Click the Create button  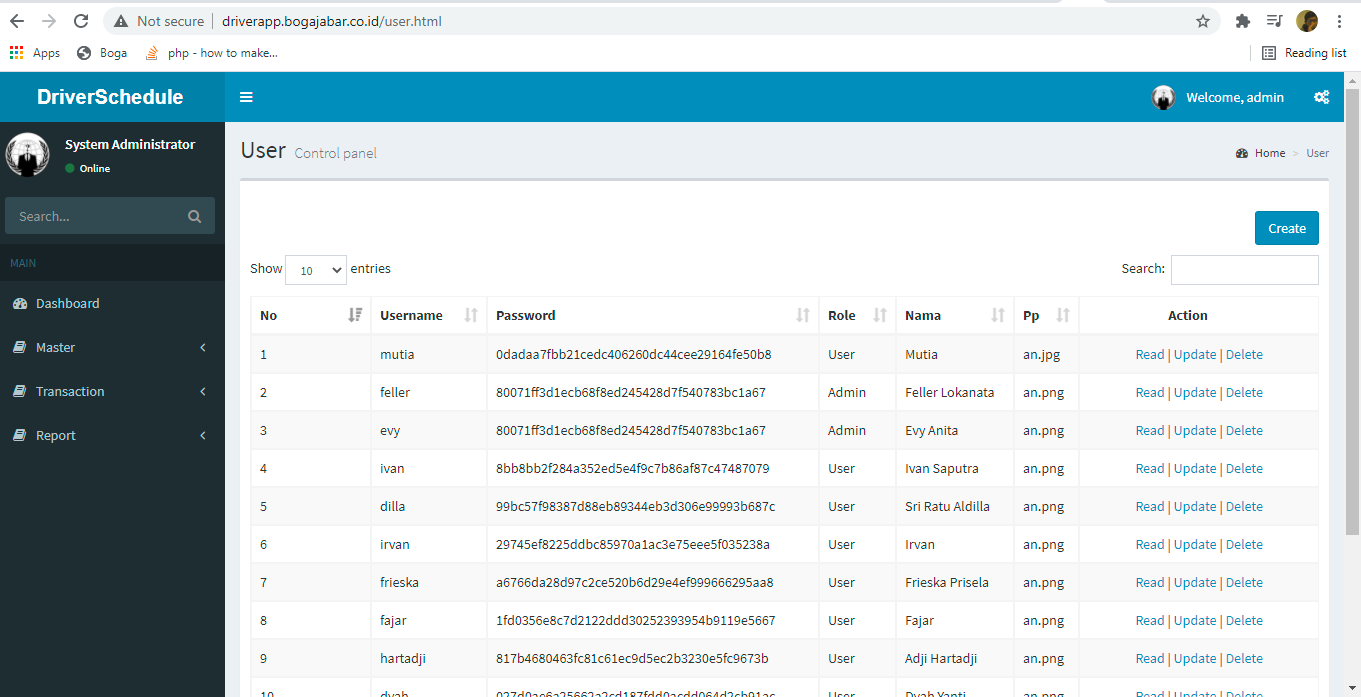tap(1287, 228)
